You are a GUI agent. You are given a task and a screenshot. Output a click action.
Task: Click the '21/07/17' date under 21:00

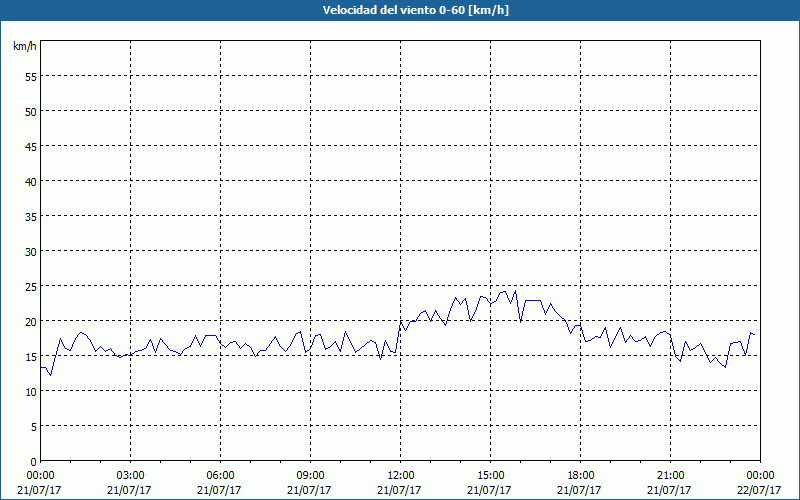[x=669, y=490]
